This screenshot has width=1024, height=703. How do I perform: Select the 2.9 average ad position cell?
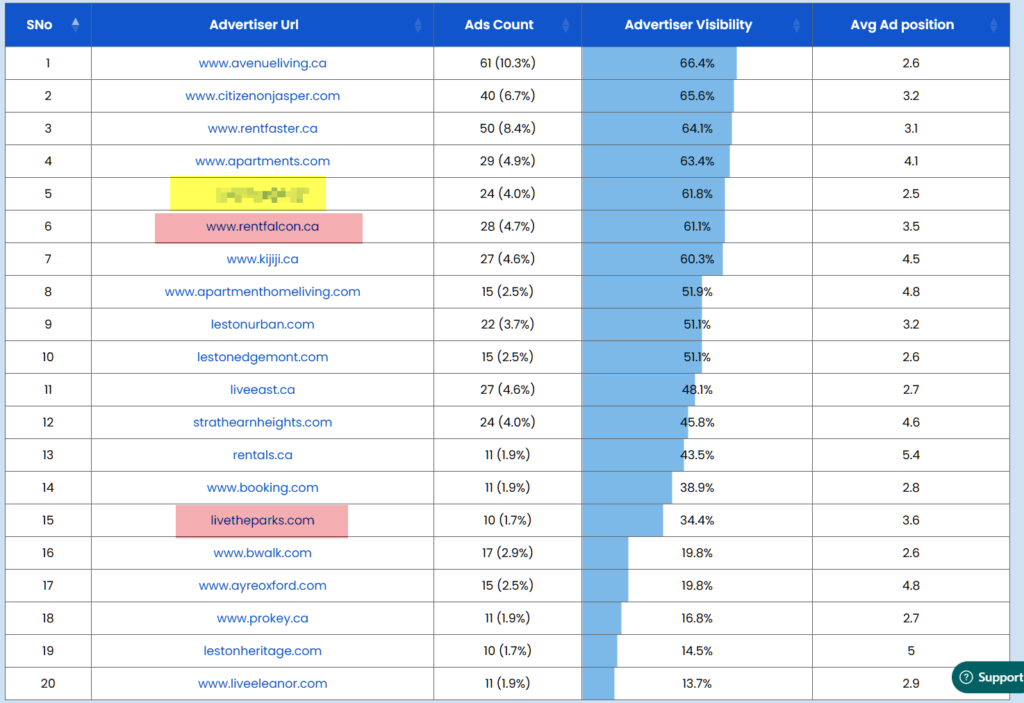click(911, 684)
